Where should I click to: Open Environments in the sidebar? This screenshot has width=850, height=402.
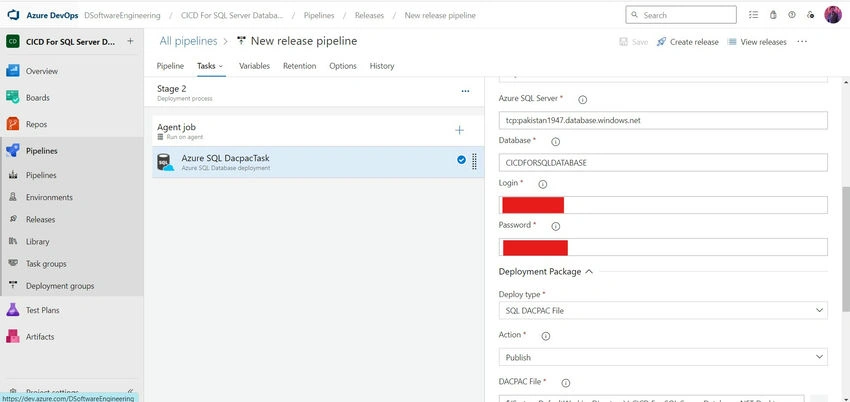49,197
